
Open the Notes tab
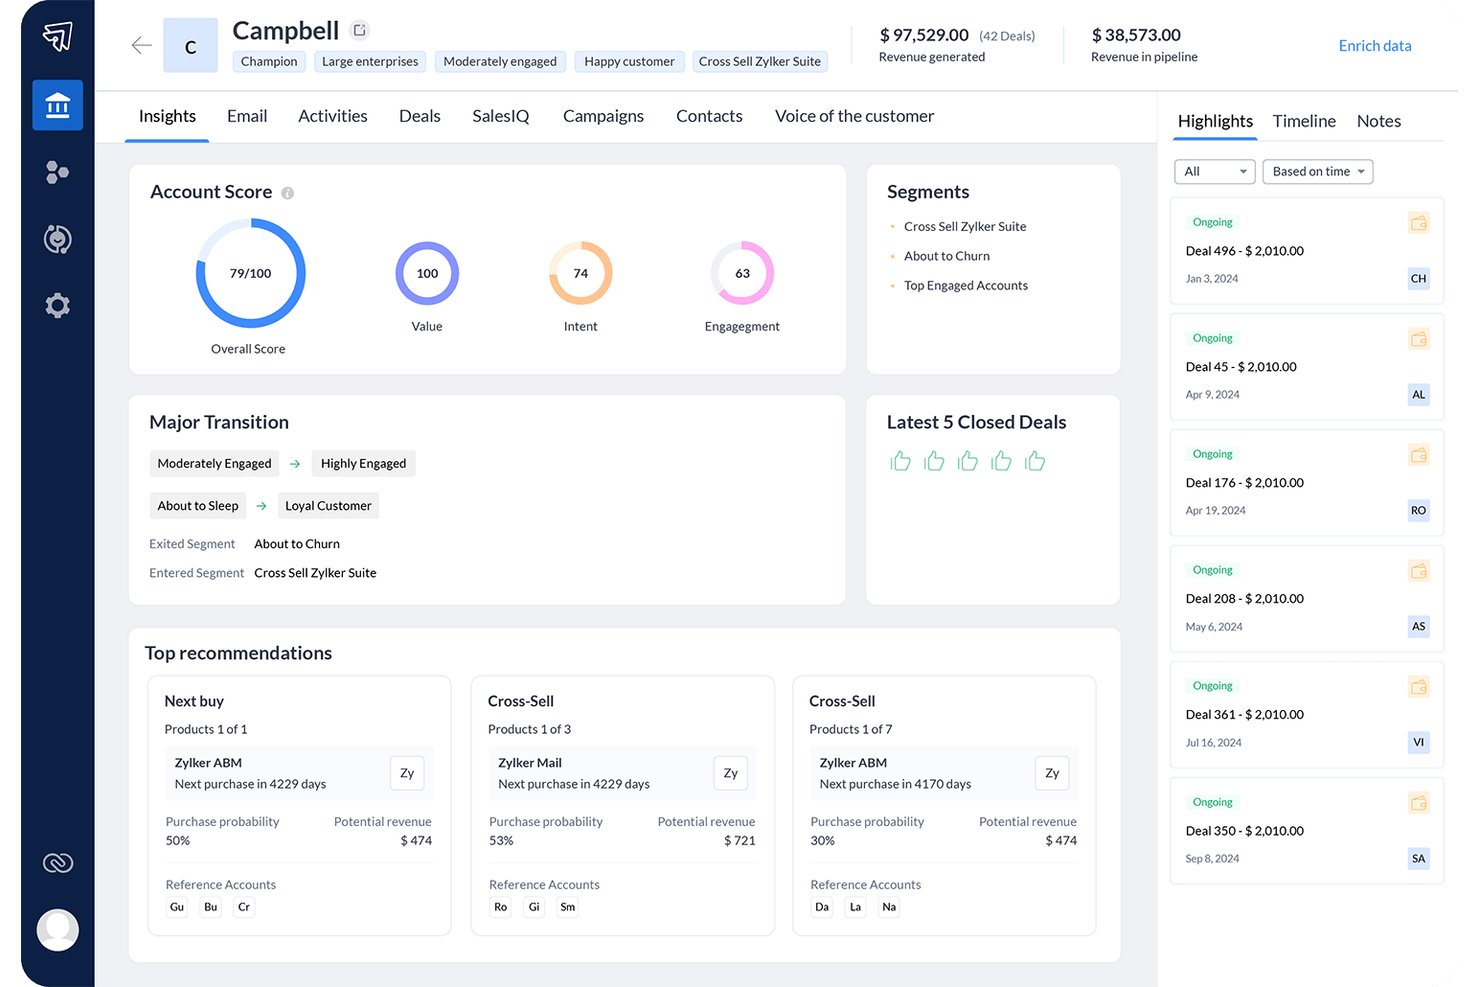1379,121
